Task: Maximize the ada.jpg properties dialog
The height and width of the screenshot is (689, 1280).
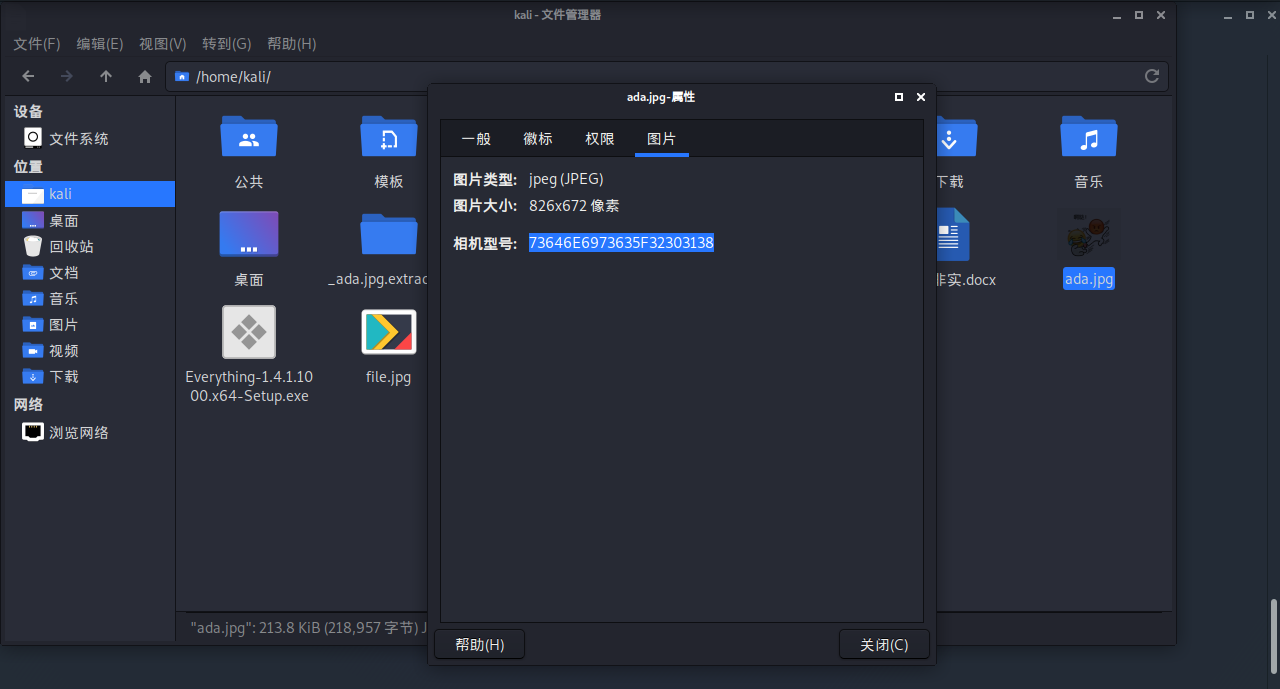Action: coord(899,97)
